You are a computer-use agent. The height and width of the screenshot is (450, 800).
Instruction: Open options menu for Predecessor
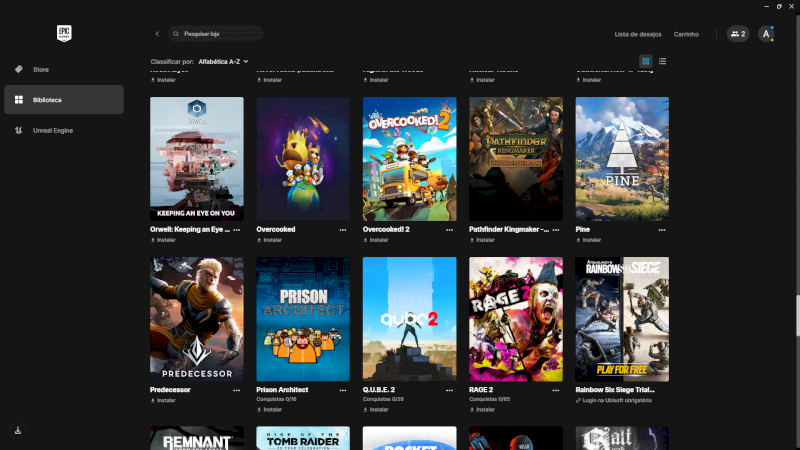coord(237,390)
